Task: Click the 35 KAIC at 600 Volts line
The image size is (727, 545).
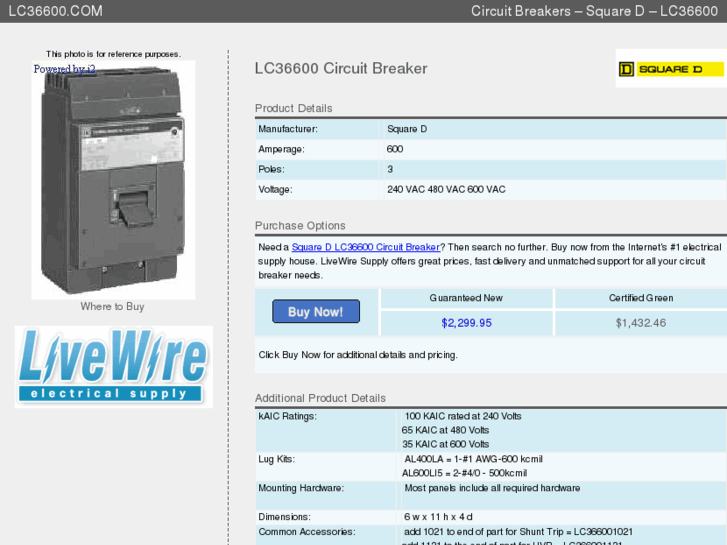Action: tap(445, 444)
